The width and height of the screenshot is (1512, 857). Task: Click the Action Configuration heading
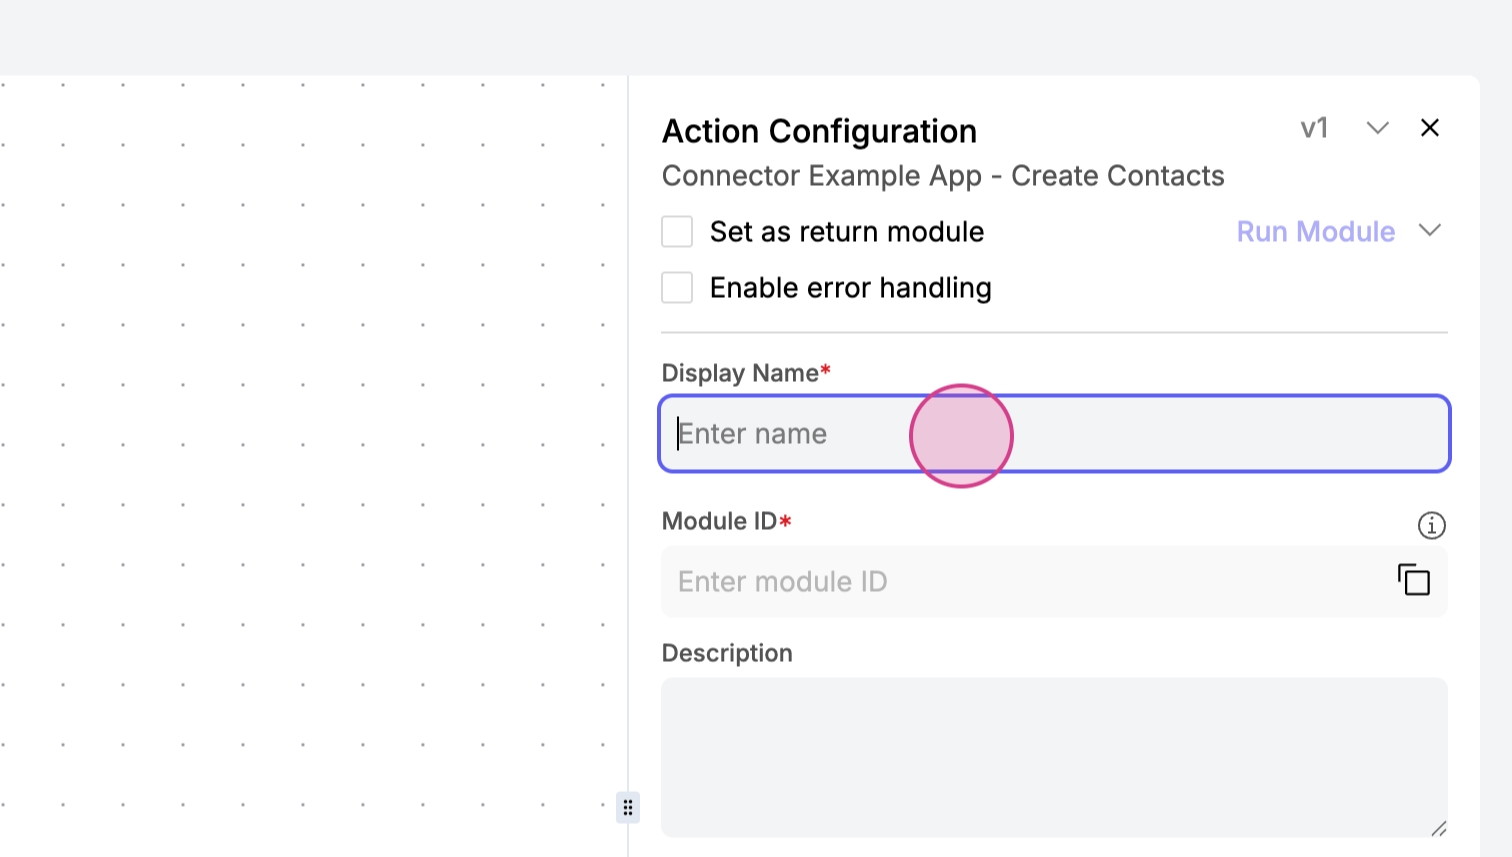pos(819,131)
